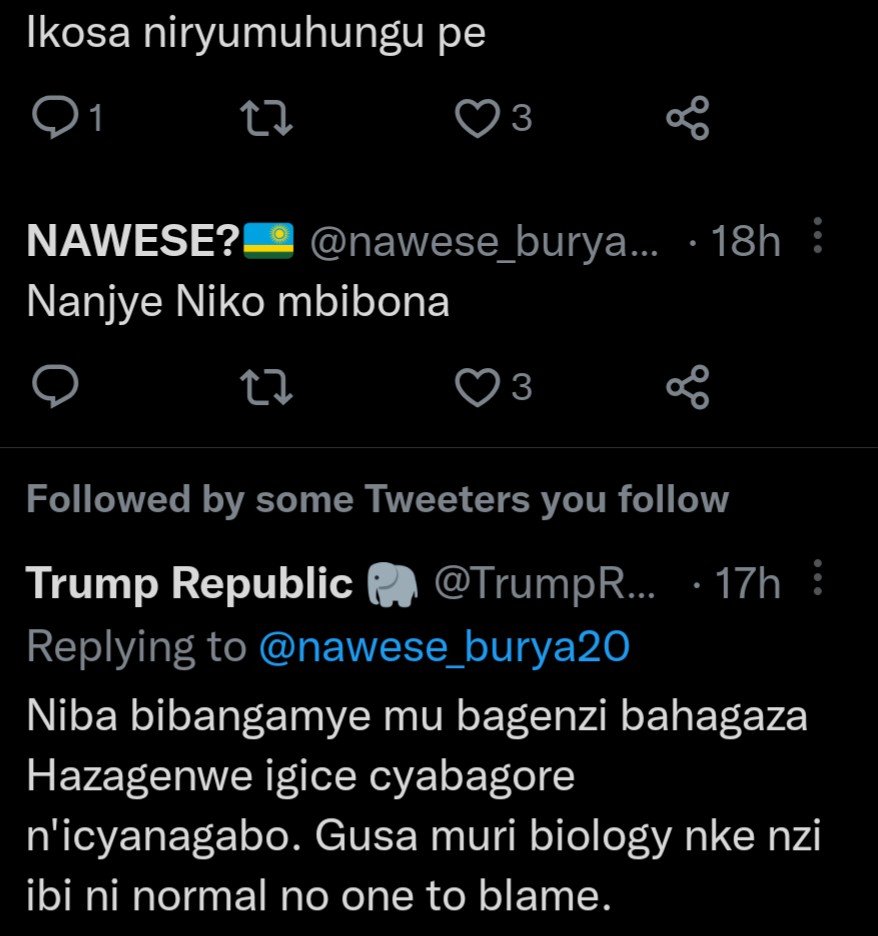Screen dimensions: 878x936
Task: Open the @nawese_burya20 mention in Replying to
Action: [x=444, y=647]
